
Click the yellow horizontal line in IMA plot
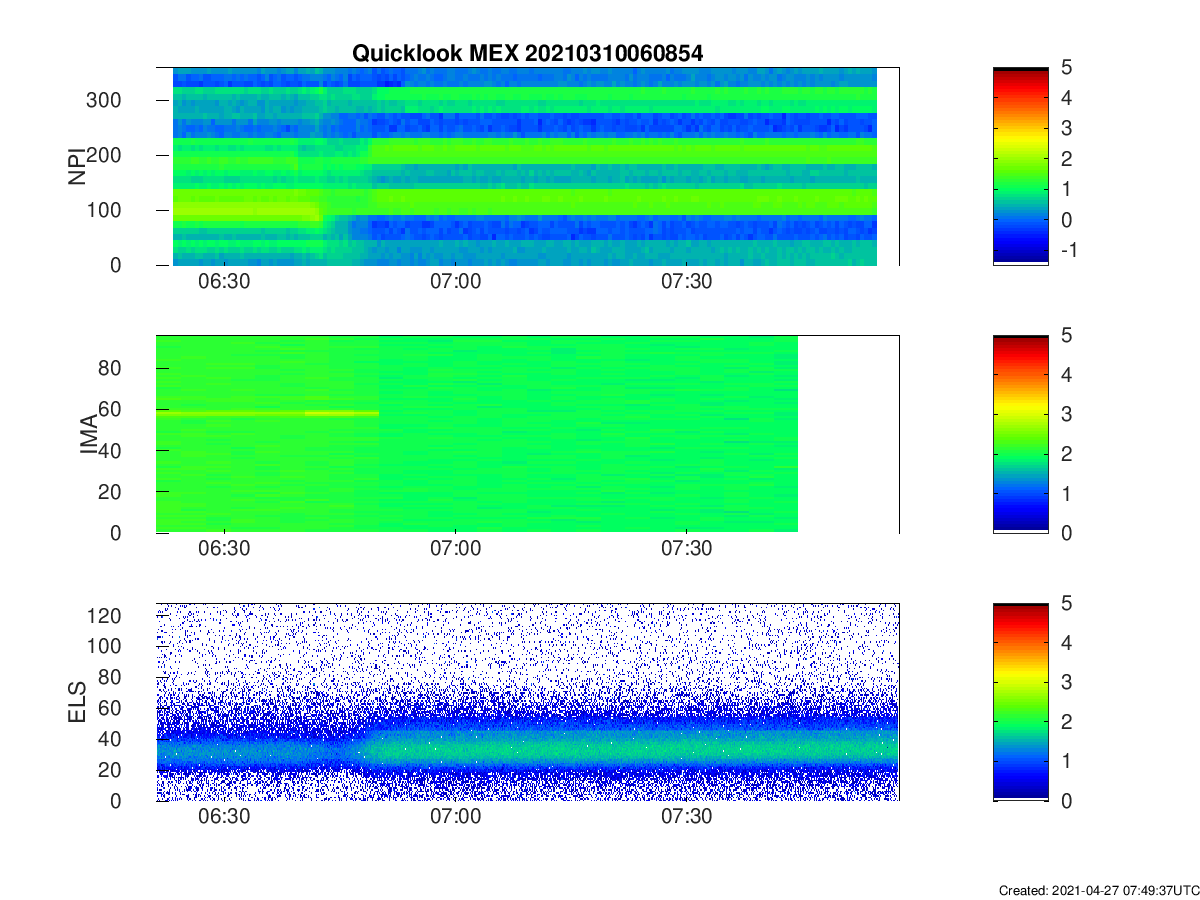[268, 413]
